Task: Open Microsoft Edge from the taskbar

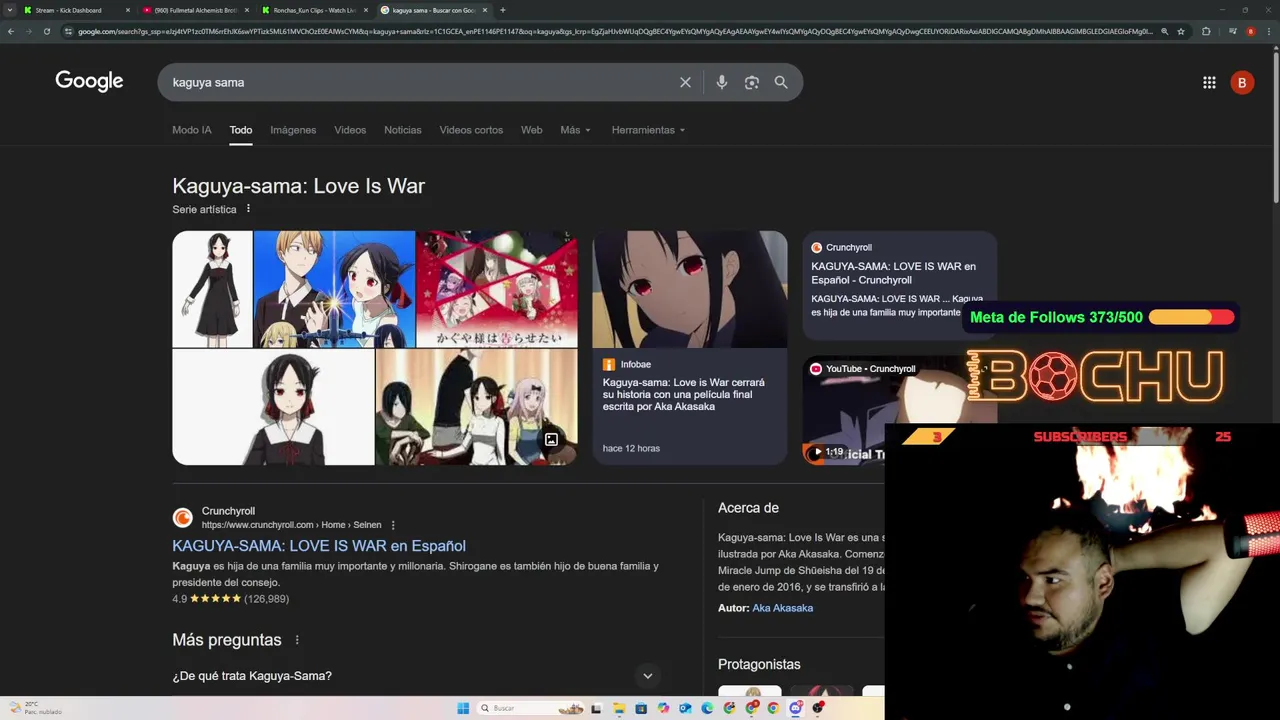Action: click(x=707, y=708)
